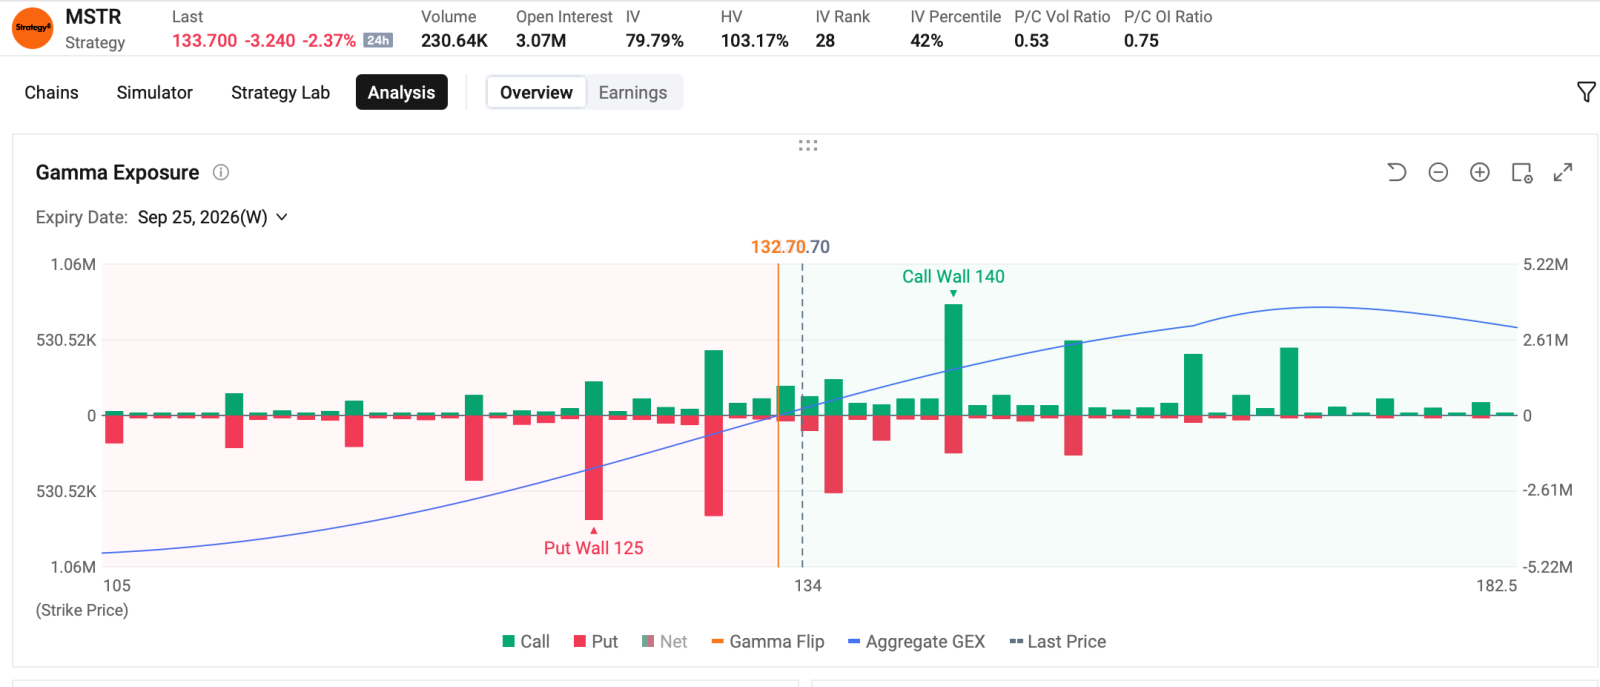Open the filter funnel icon

[x=1586, y=92]
